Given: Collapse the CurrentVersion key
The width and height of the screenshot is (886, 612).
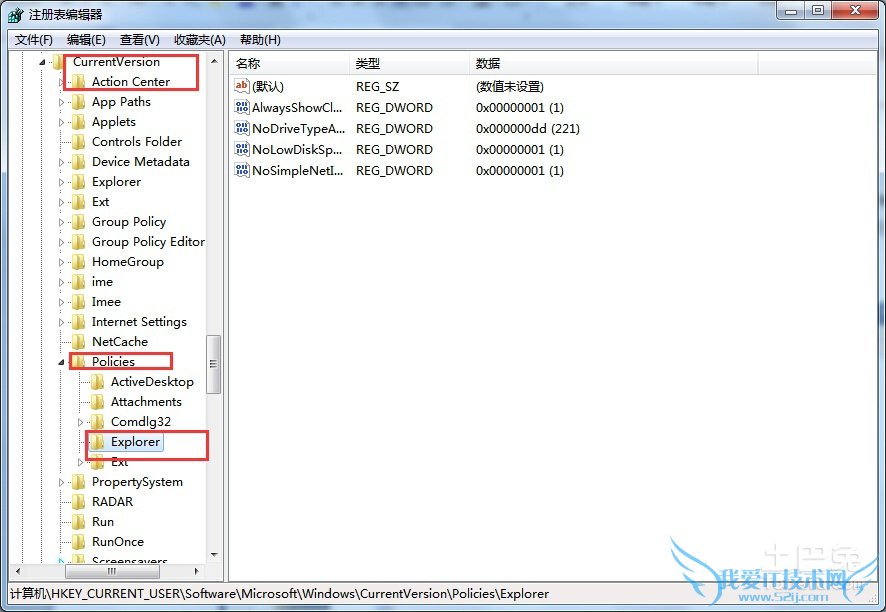Looking at the screenshot, I should coord(42,62).
